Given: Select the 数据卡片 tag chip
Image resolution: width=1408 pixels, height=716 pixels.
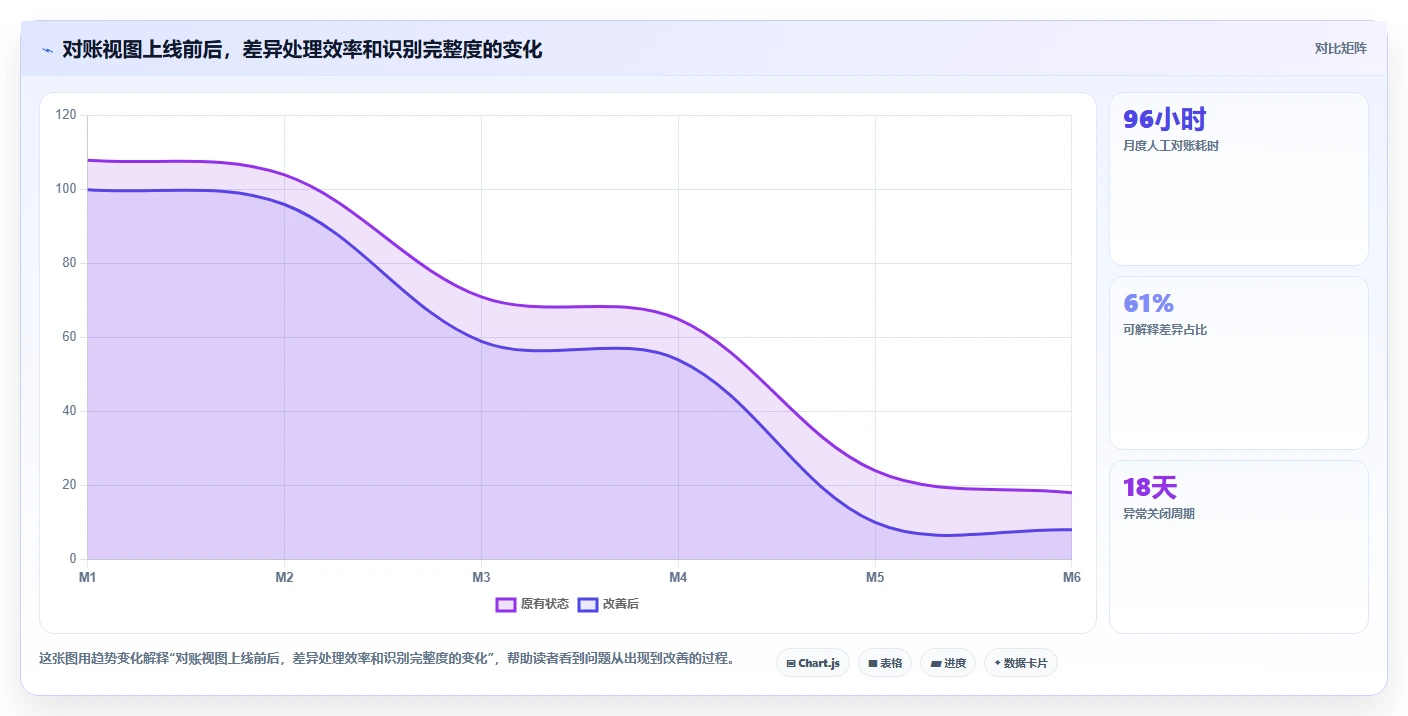Looking at the screenshot, I should tap(1021, 663).
